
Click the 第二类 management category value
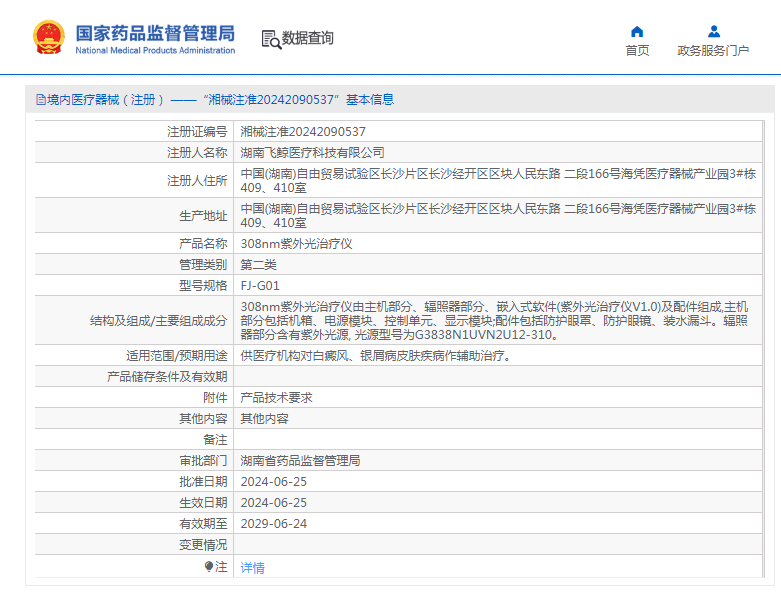(259, 264)
